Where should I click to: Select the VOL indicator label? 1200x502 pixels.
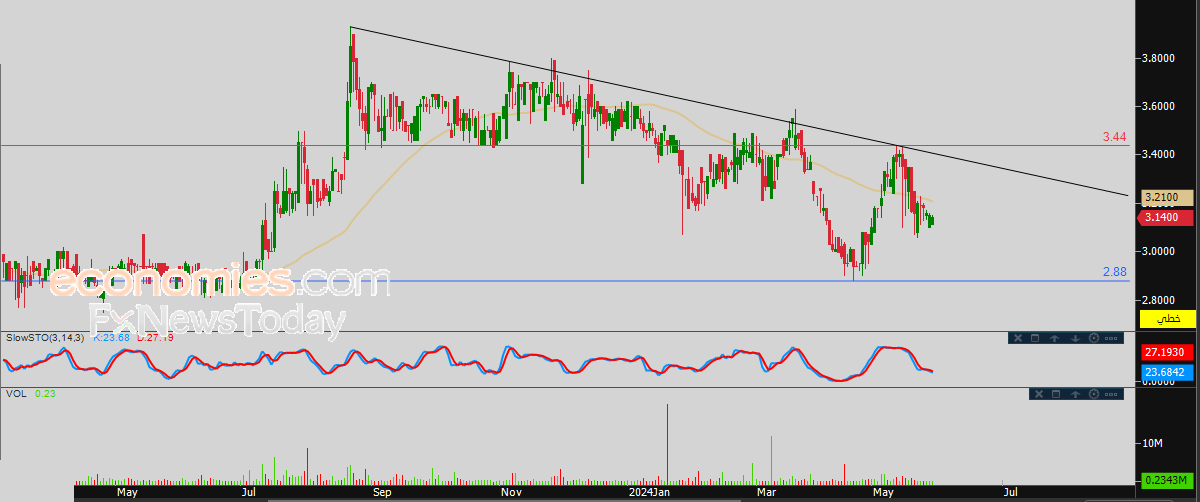point(15,394)
